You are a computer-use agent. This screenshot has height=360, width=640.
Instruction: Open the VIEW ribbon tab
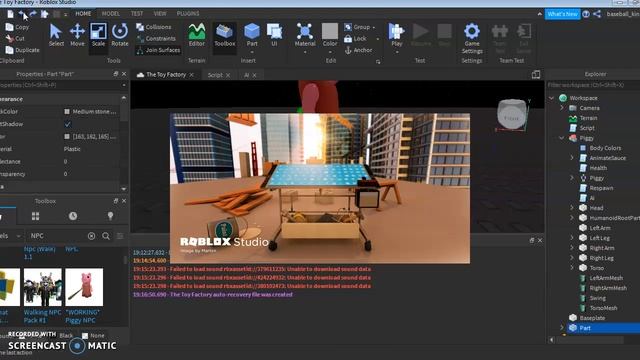160,13
